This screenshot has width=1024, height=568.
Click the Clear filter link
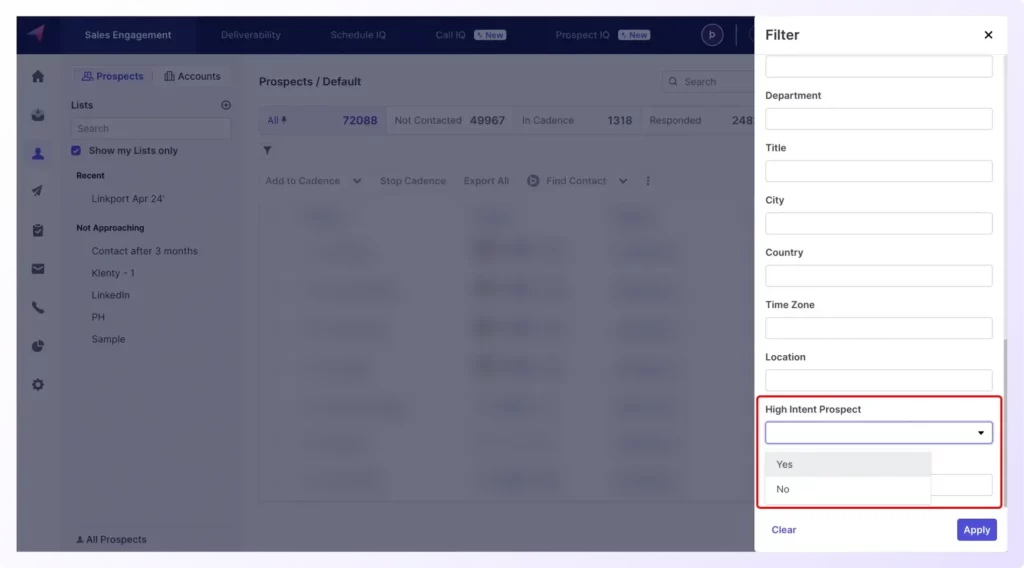[x=784, y=529]
